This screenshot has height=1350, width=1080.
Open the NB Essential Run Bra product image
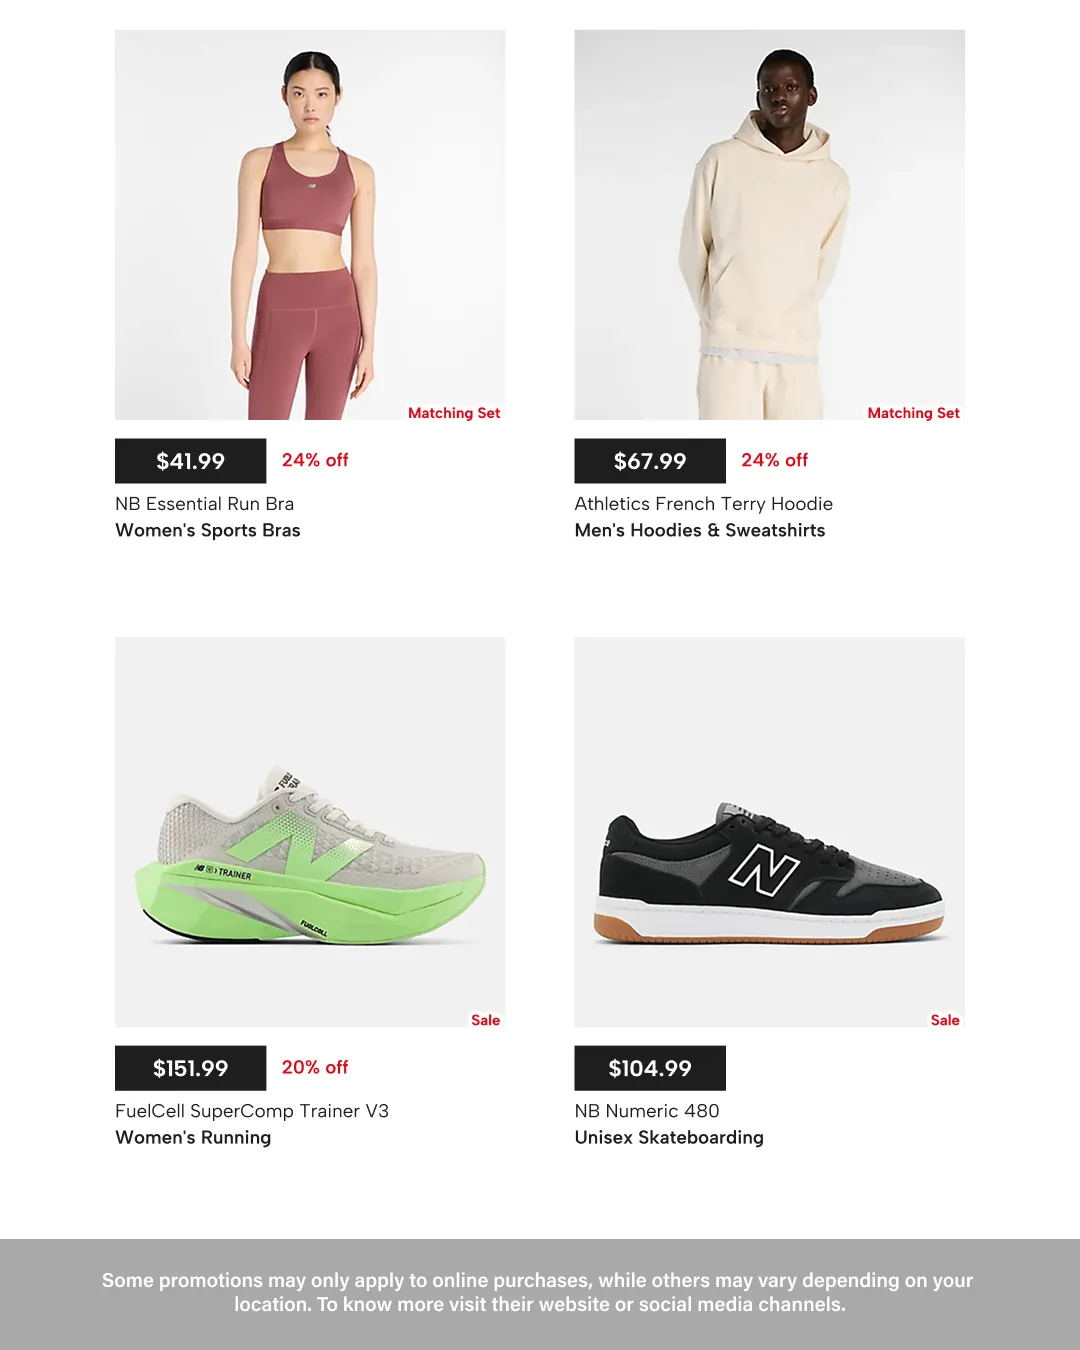click(x=310, y=225)
